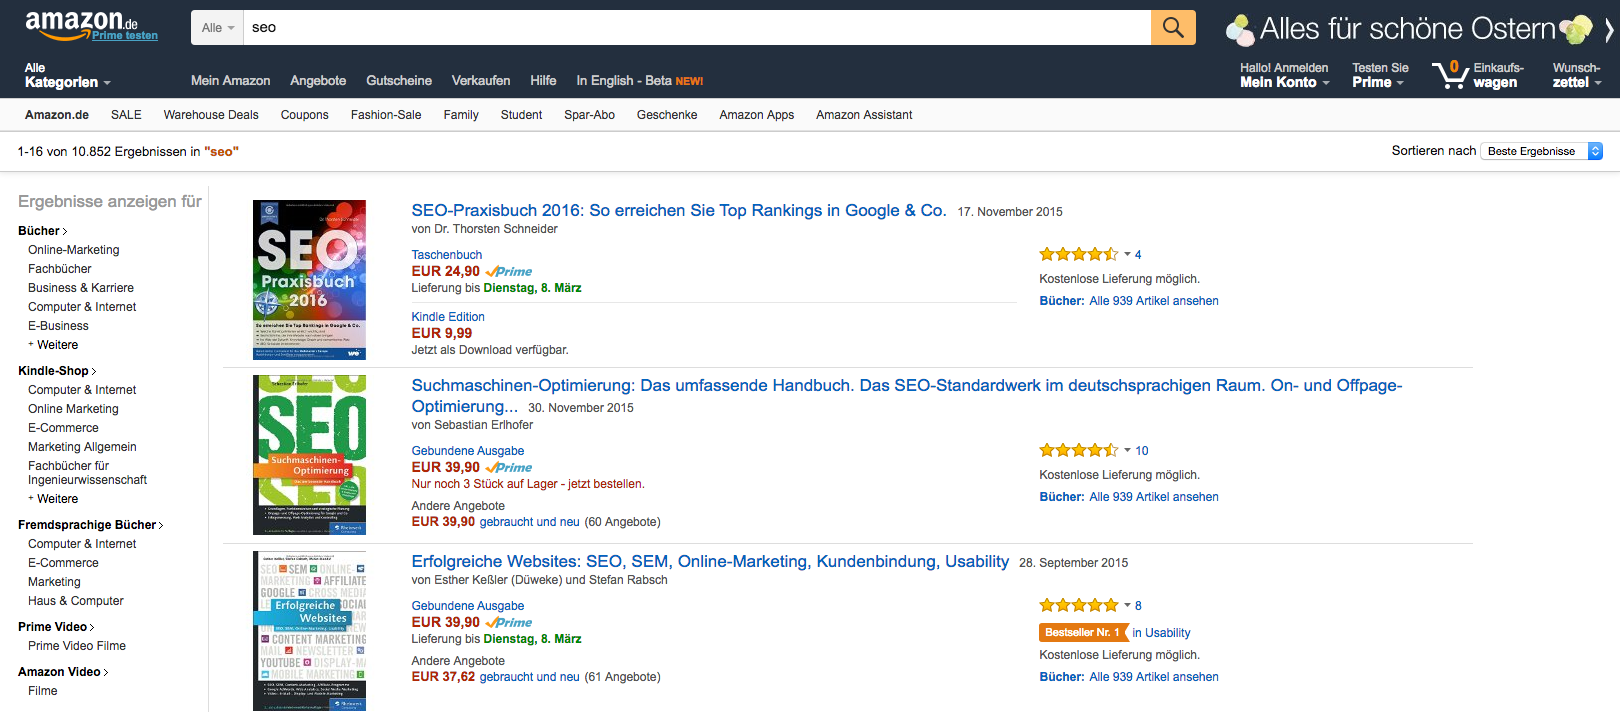Open Verkaufen in navigation

[481, 81]
